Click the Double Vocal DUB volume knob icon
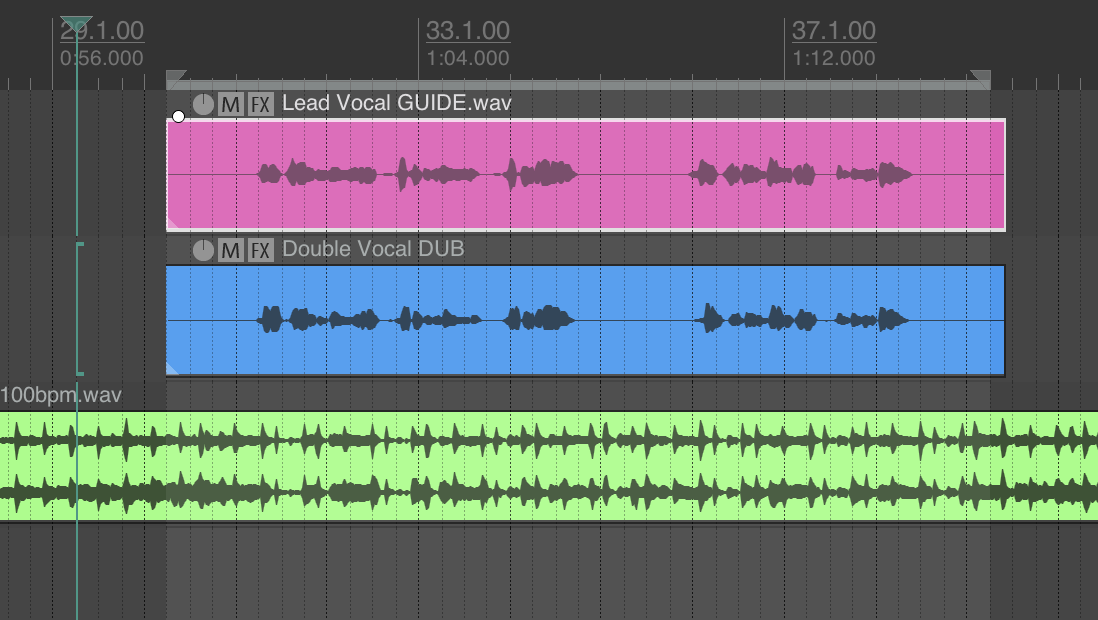 [203, 250]
